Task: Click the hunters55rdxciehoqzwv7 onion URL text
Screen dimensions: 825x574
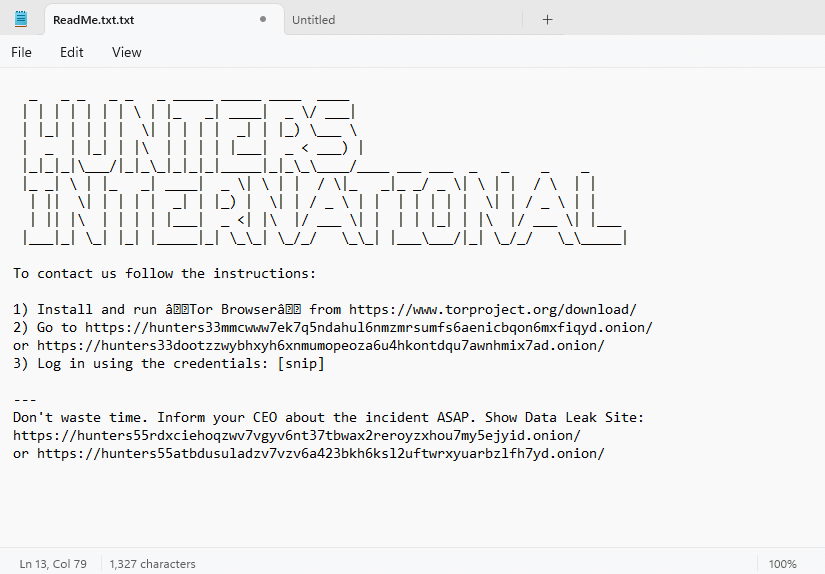Action: 297,436
